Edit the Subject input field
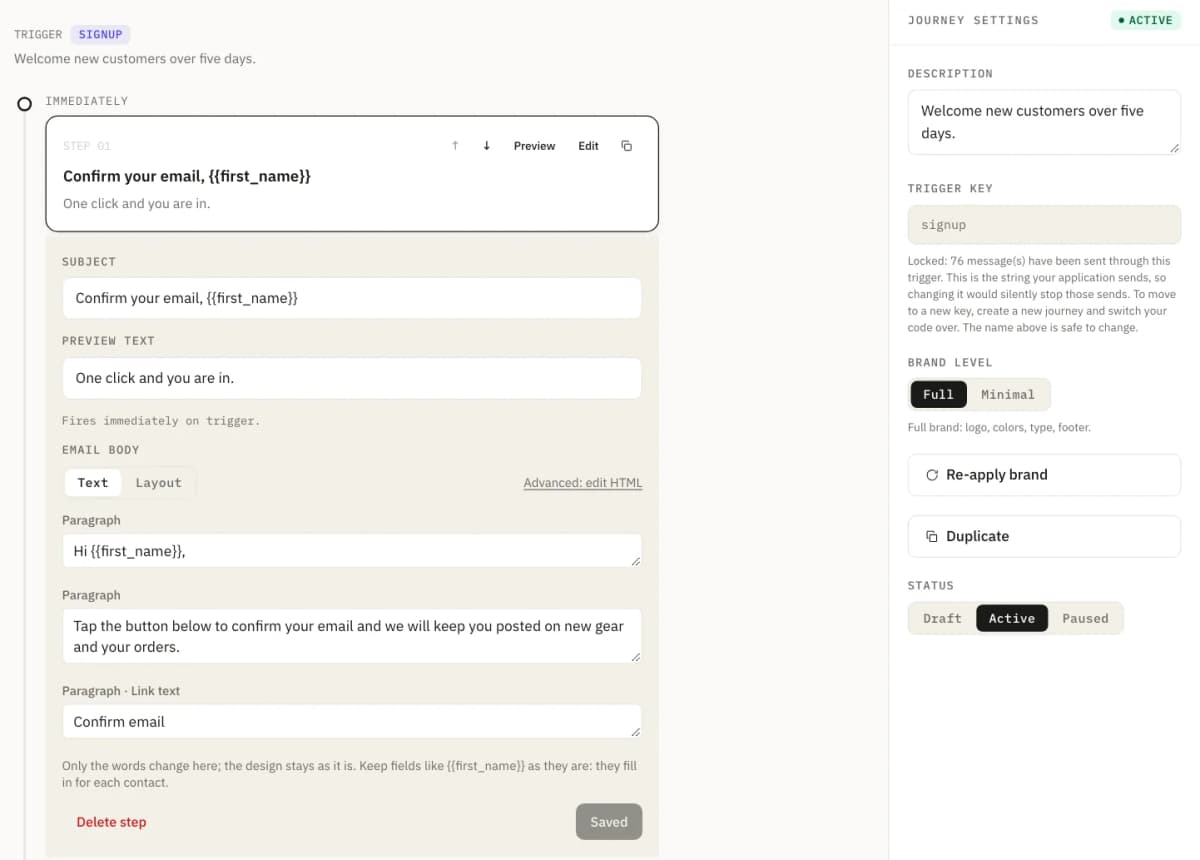The height and width of the screenshot is (860, 1200). pos(352,298)
